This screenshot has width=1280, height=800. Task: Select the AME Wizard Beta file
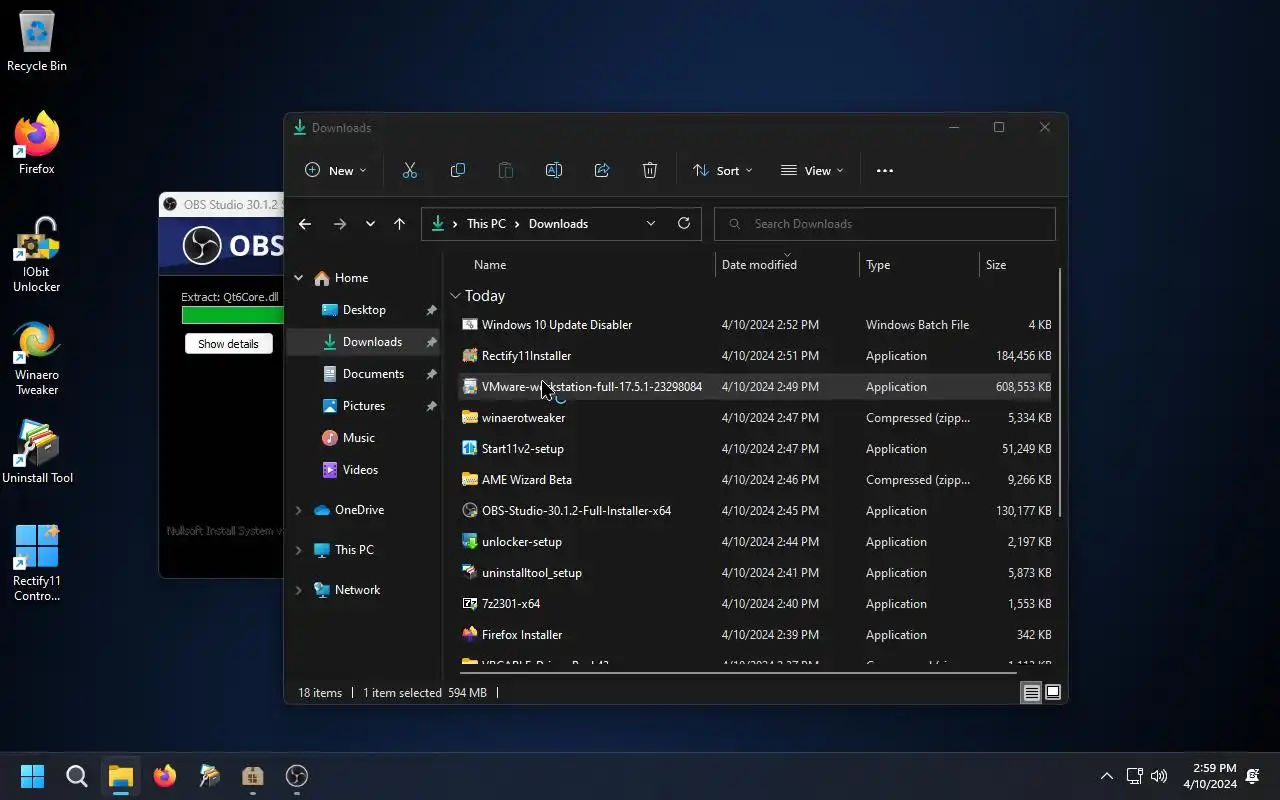pyautogui.click(x=756, y=480)
